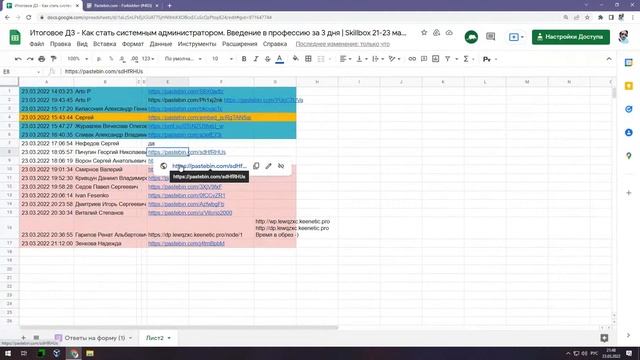
Task: Open Google Keep side panel
Action: click(629, 86)
